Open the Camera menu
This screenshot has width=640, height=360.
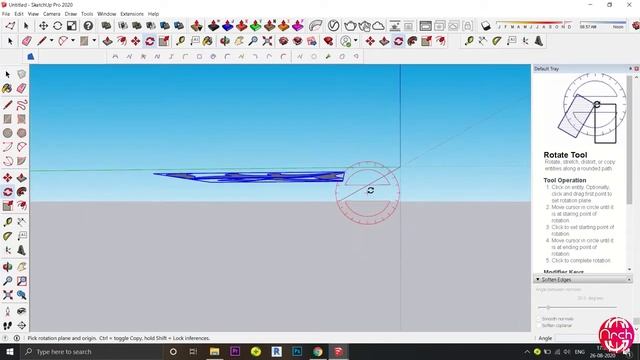(x=51, y=14)
